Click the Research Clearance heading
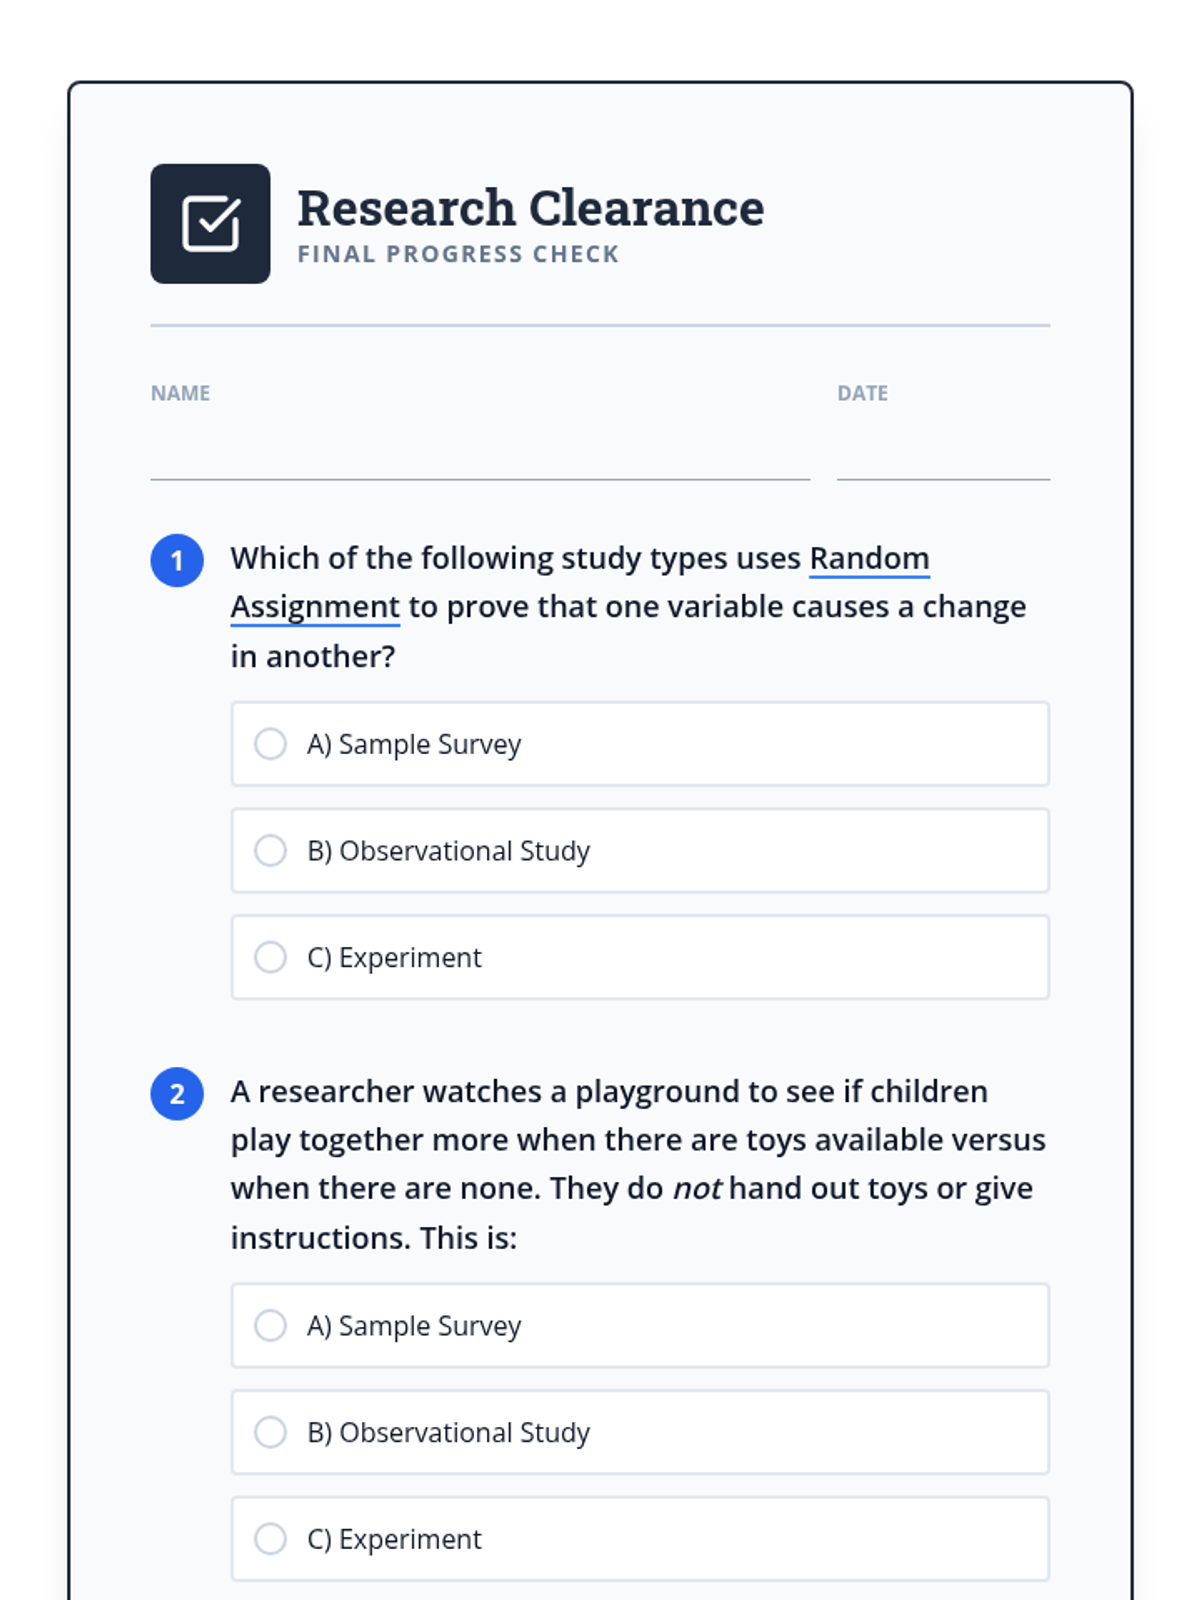The width and height of the screenshot is (1200, 1600). (x=530, y=208)
